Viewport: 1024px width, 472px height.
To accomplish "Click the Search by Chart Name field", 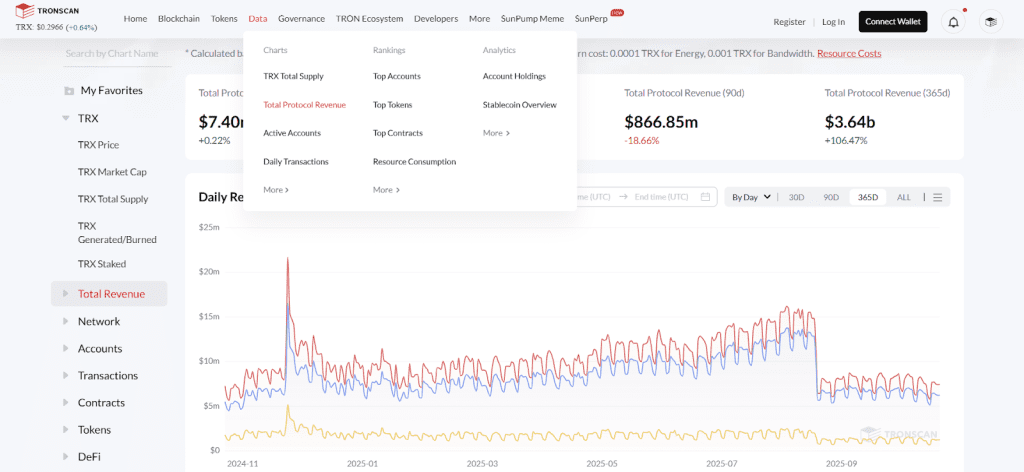I will coord(111,53).
